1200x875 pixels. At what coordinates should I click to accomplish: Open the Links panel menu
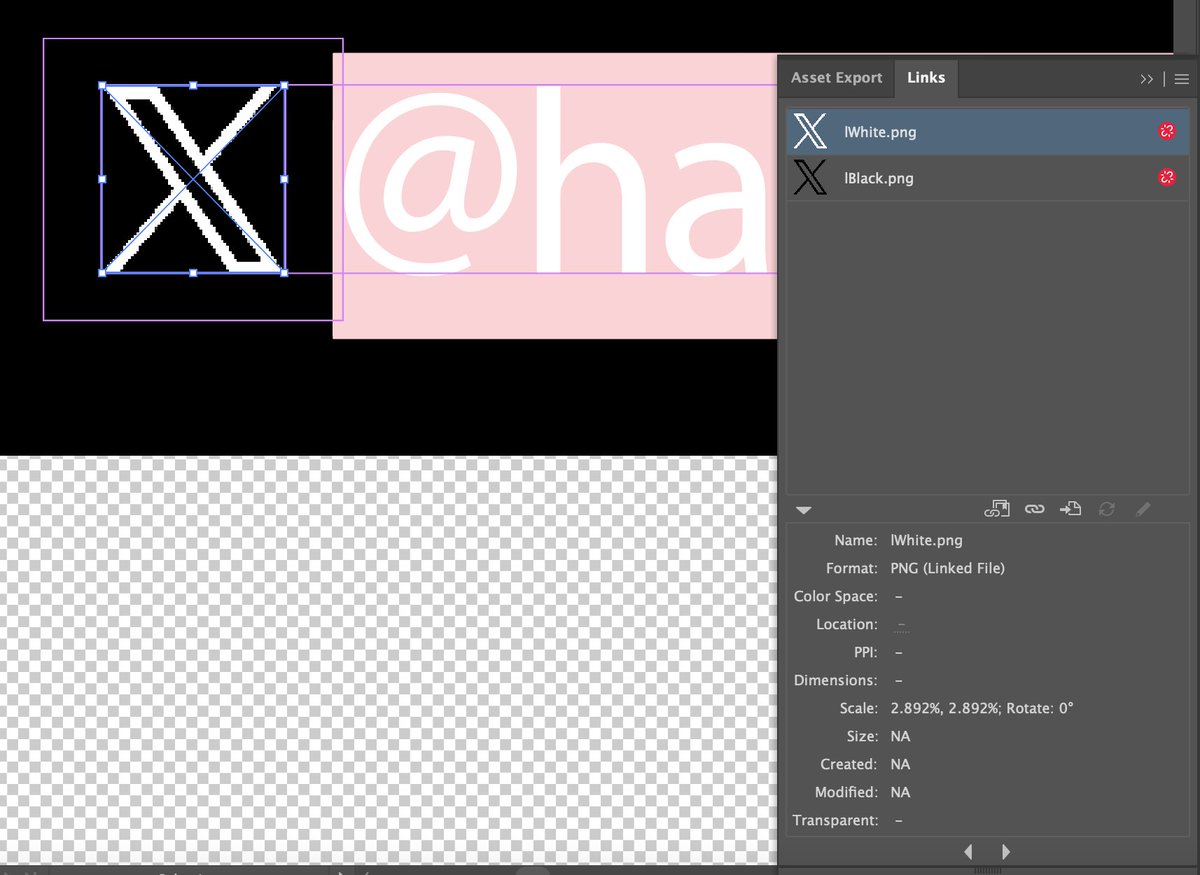coord(1182,78)
